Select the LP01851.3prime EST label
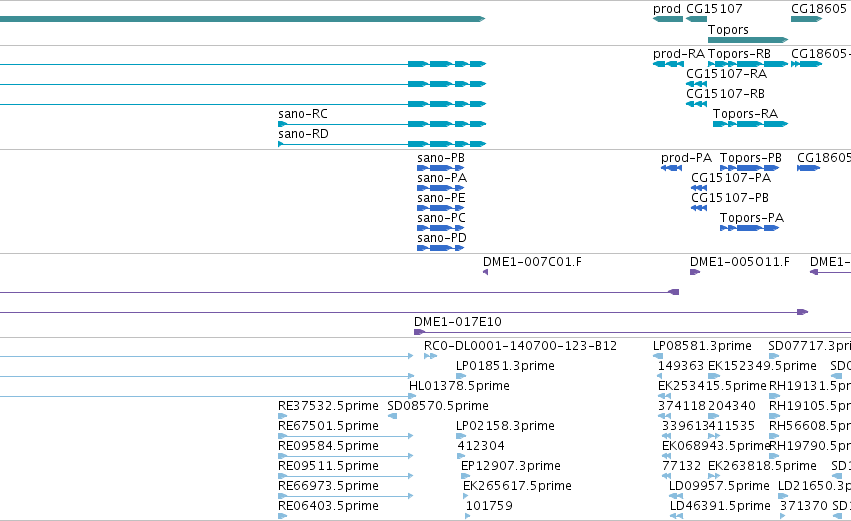Image resolution: width=851 pixels, height=521 pixels. (505, 366)
